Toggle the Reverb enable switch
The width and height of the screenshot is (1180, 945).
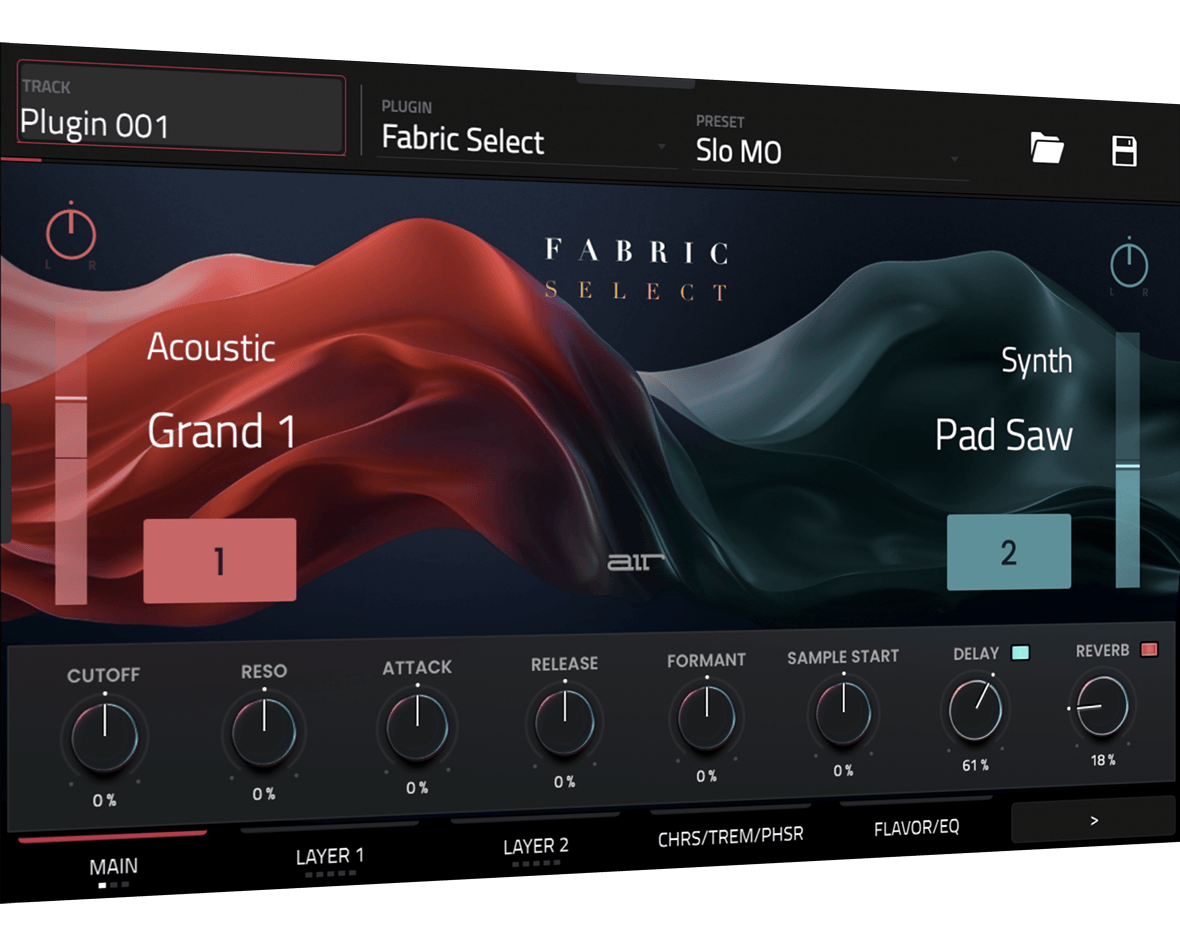pos(1149,650)
